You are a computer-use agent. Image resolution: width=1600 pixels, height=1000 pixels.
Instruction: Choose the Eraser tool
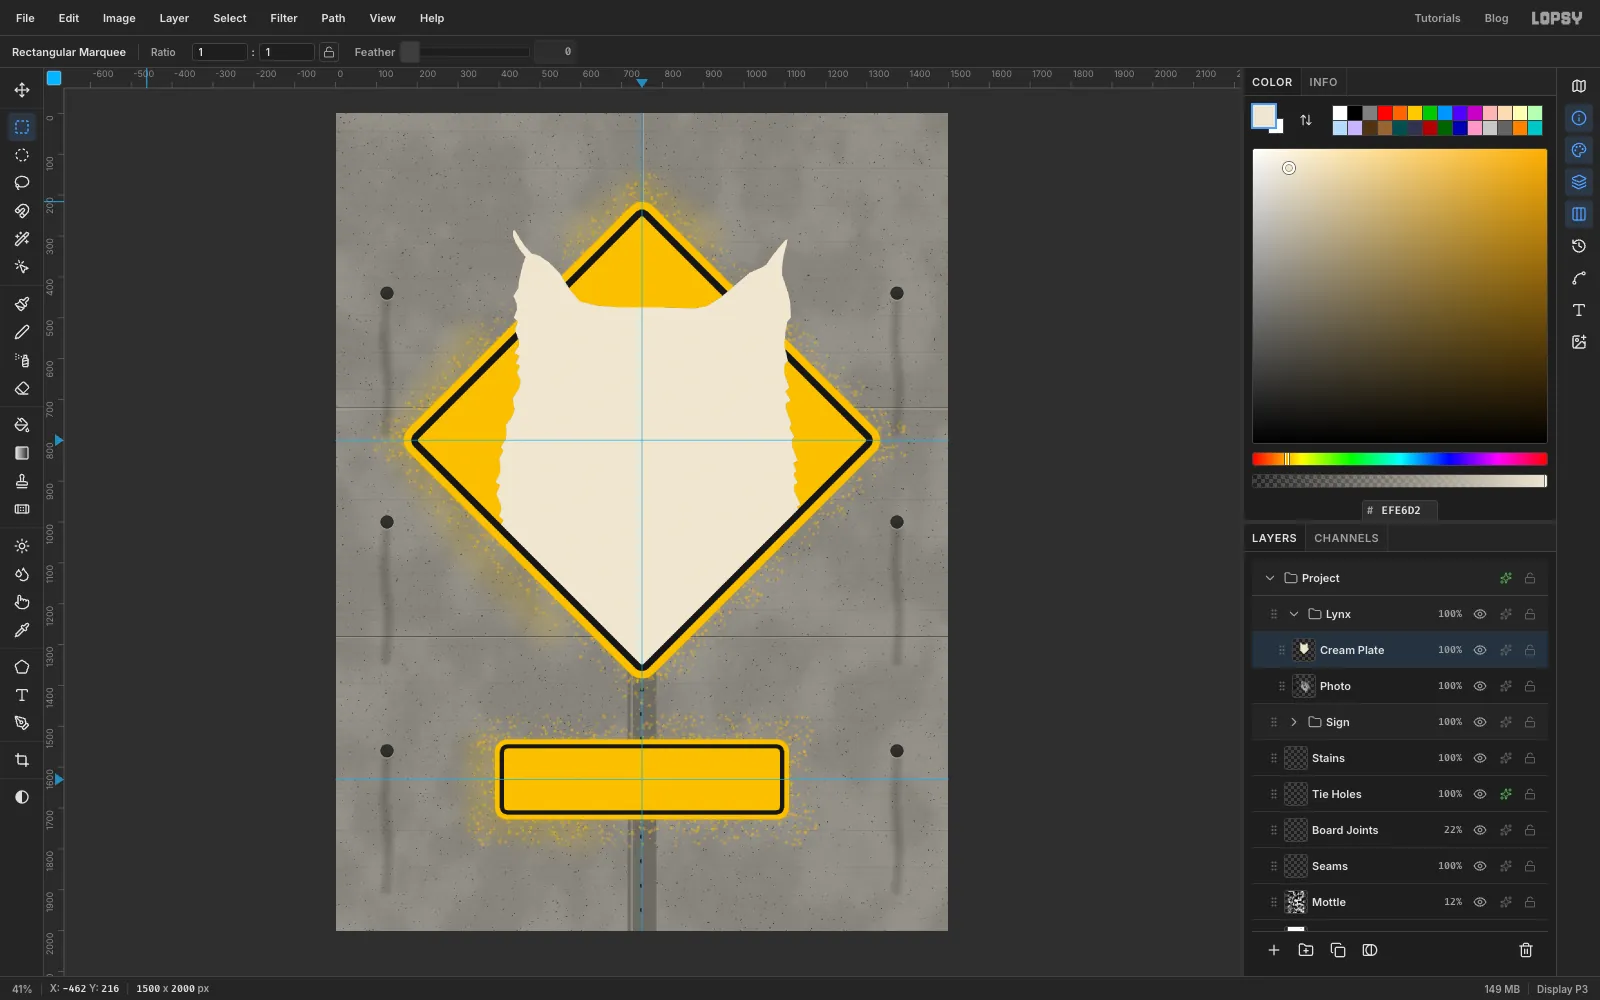[22, 388]
